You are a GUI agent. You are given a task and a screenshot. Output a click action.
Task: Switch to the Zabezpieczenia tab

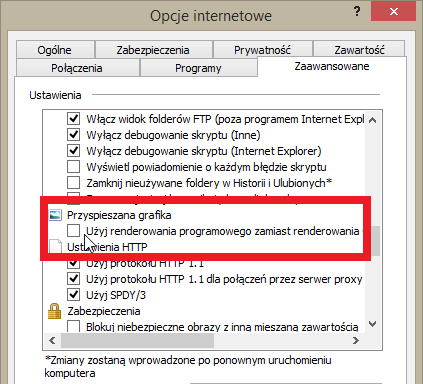[x=153, y=50]
